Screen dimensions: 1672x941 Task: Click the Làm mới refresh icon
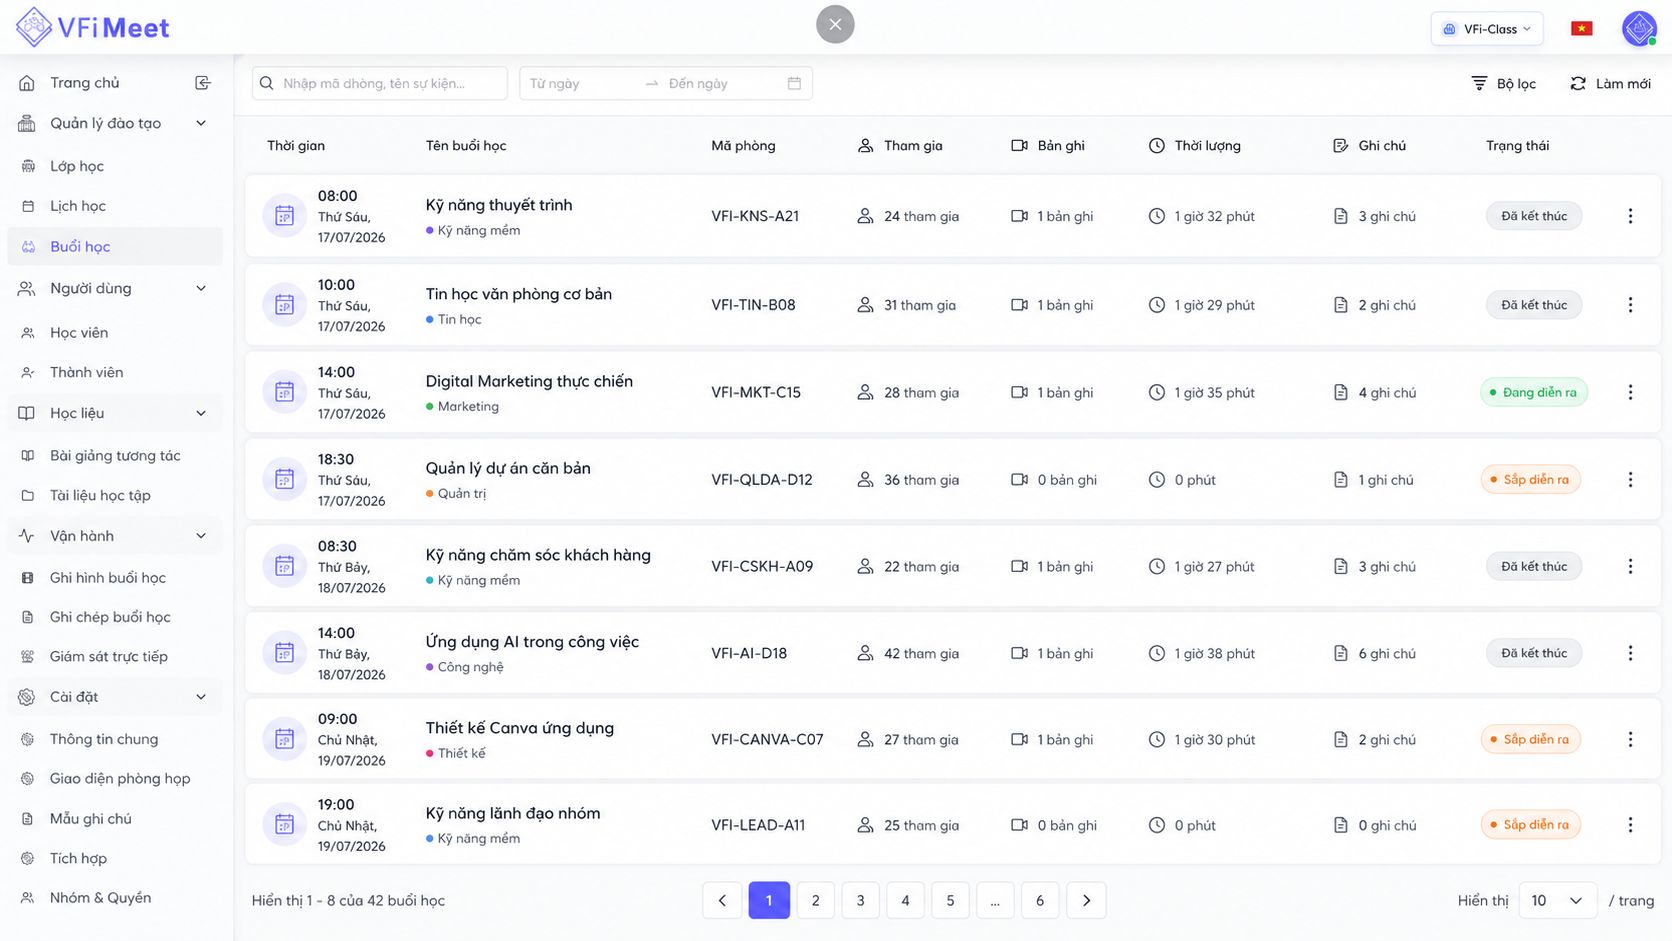[1578, 83]
